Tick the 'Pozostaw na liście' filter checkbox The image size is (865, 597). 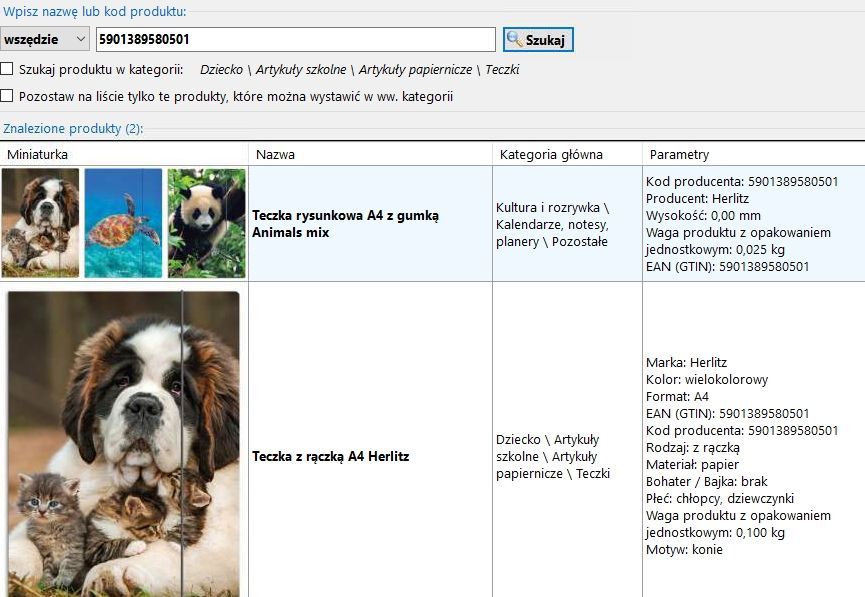[x=7, y=96]
